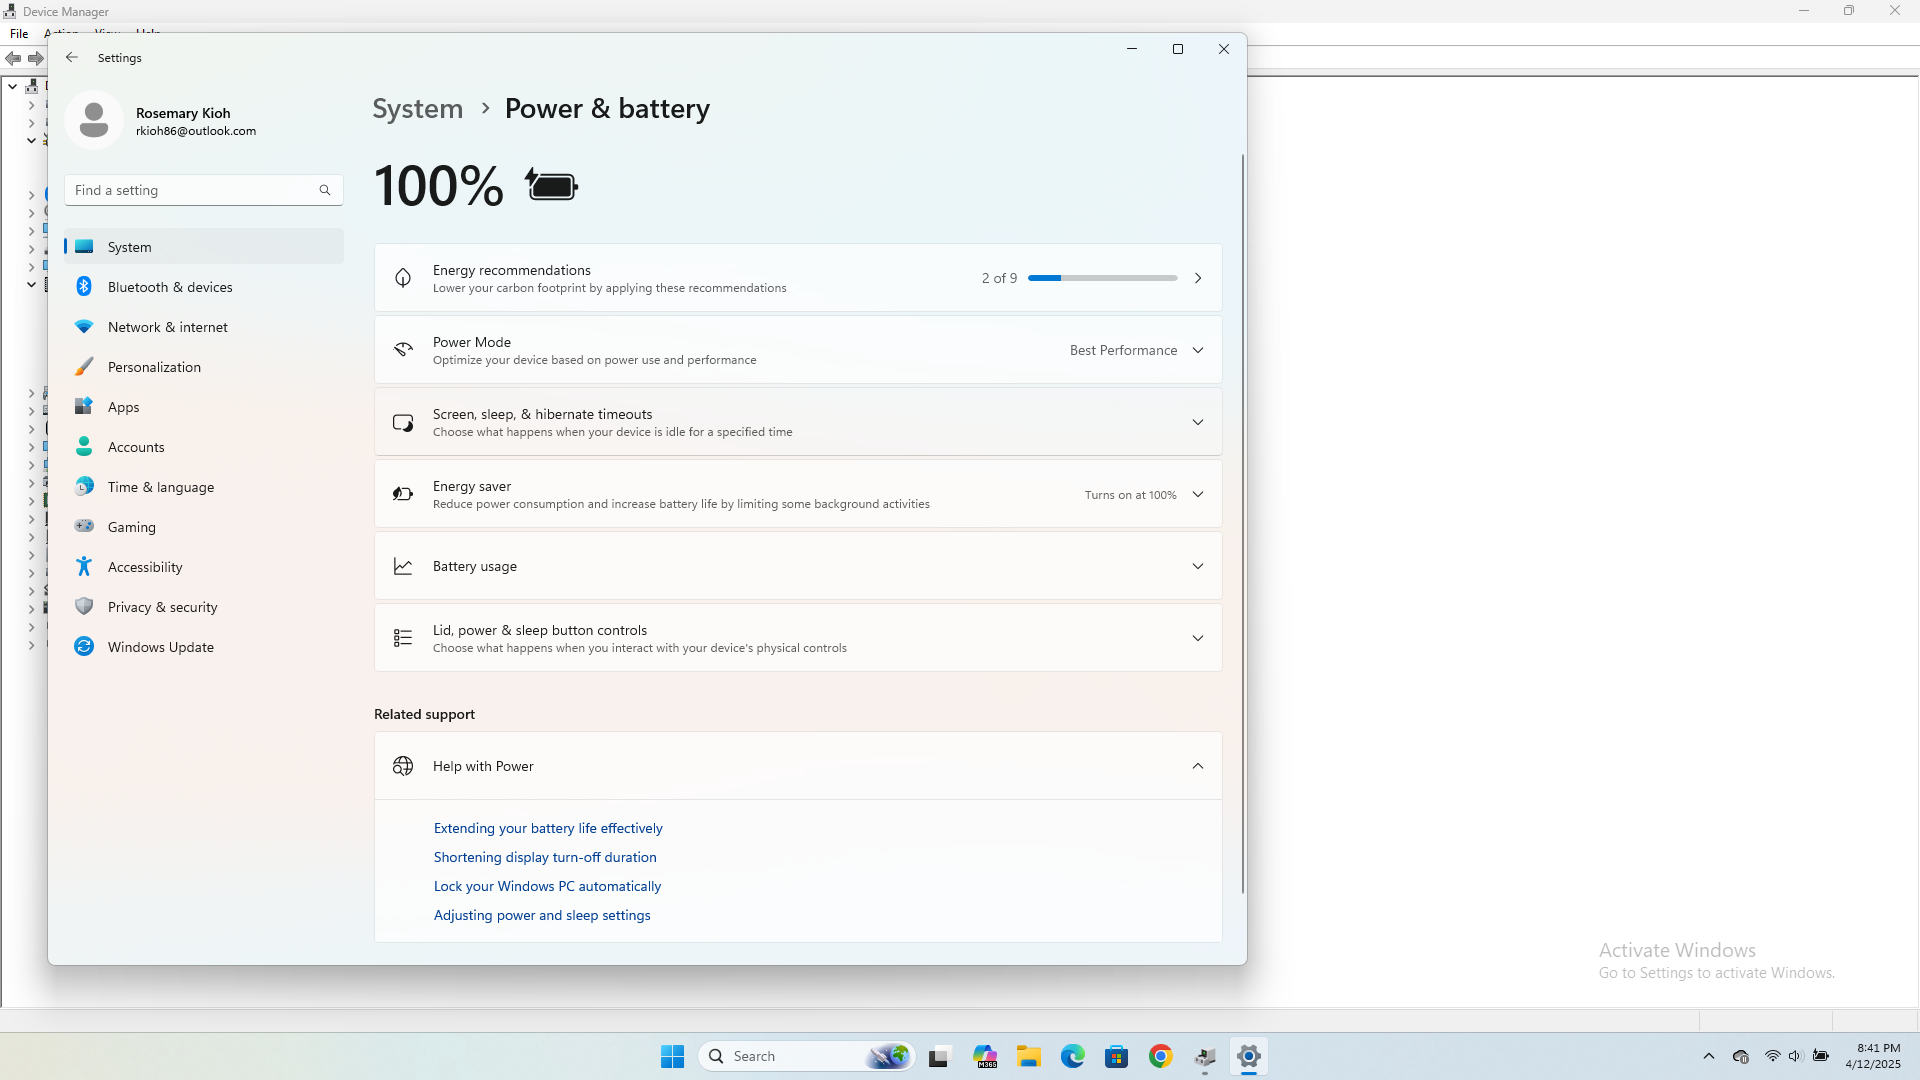Launch Microsoft 365 Copilot from taskbar
The image size is (1920, 1080).
pyautogui.click(x=986, y=1056)
